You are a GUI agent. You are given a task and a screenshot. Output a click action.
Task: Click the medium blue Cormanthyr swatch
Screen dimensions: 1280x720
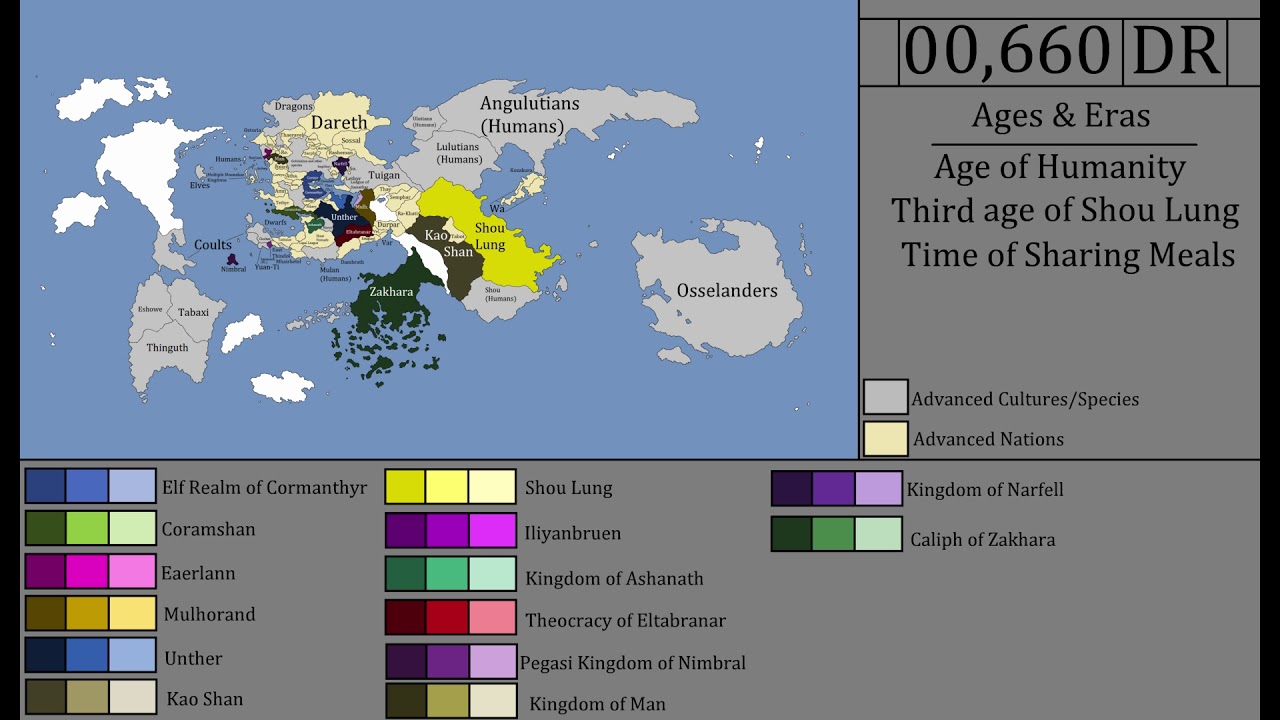coord(88,486)
